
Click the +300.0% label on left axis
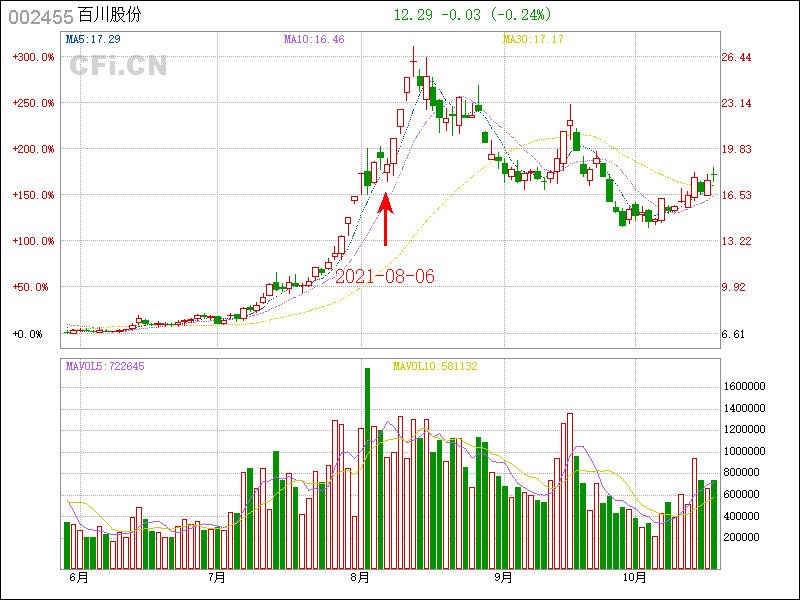(33, 57)
